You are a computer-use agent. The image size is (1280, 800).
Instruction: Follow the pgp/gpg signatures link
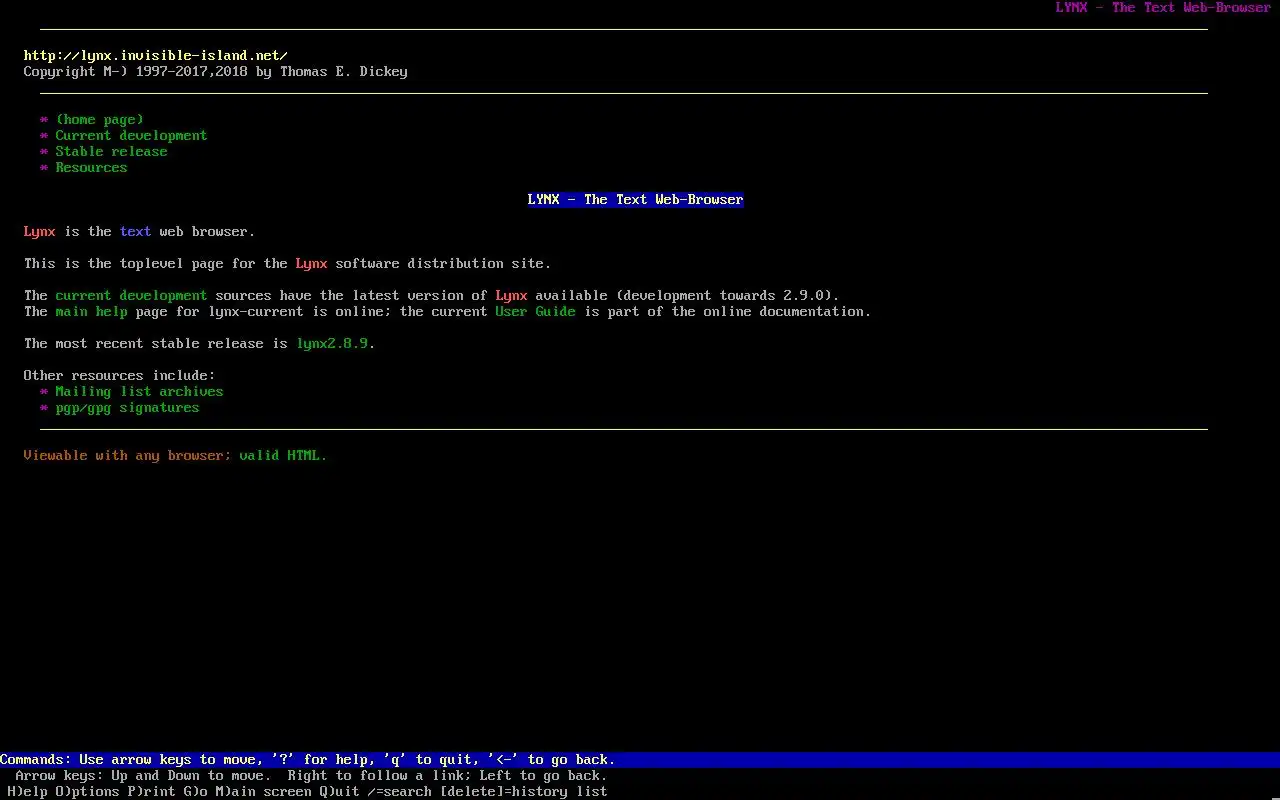[x=127, y=408]
